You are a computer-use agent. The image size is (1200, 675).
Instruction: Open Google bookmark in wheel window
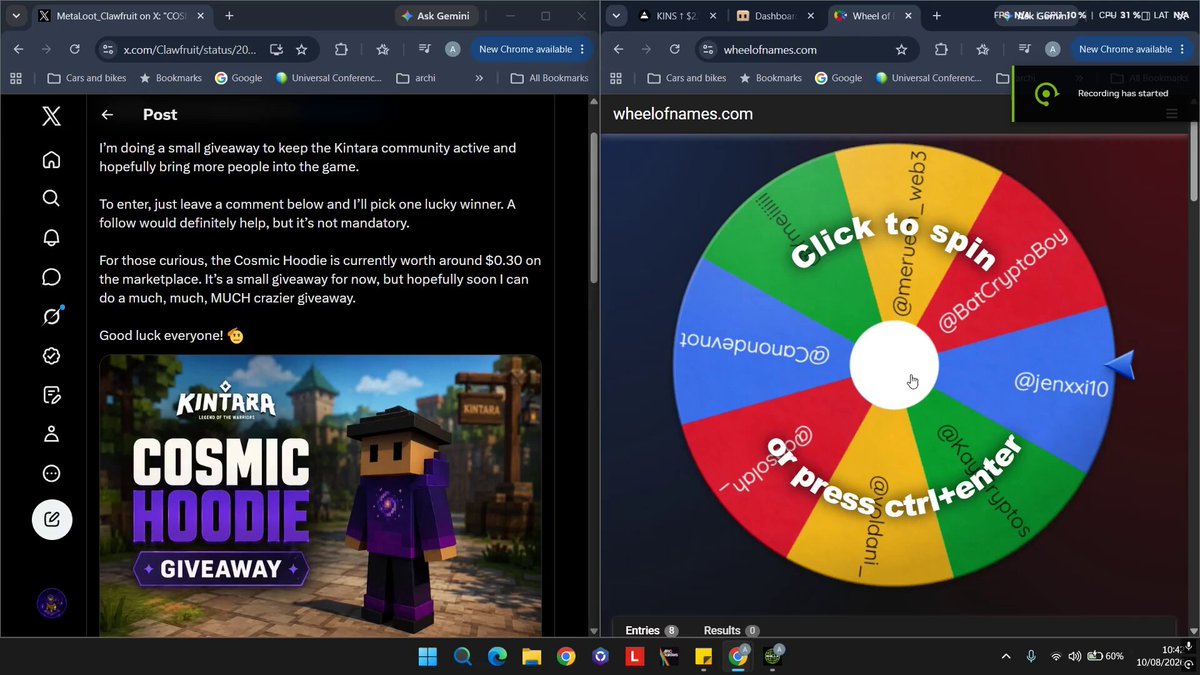click(x=838, y=78)
